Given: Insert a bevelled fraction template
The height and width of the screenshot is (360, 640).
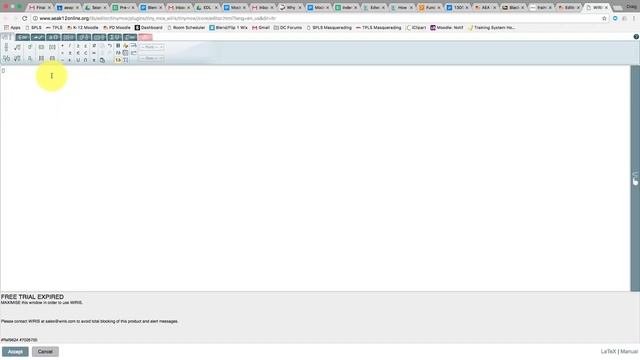Looking at the screenshot, I should click(7, 58).
